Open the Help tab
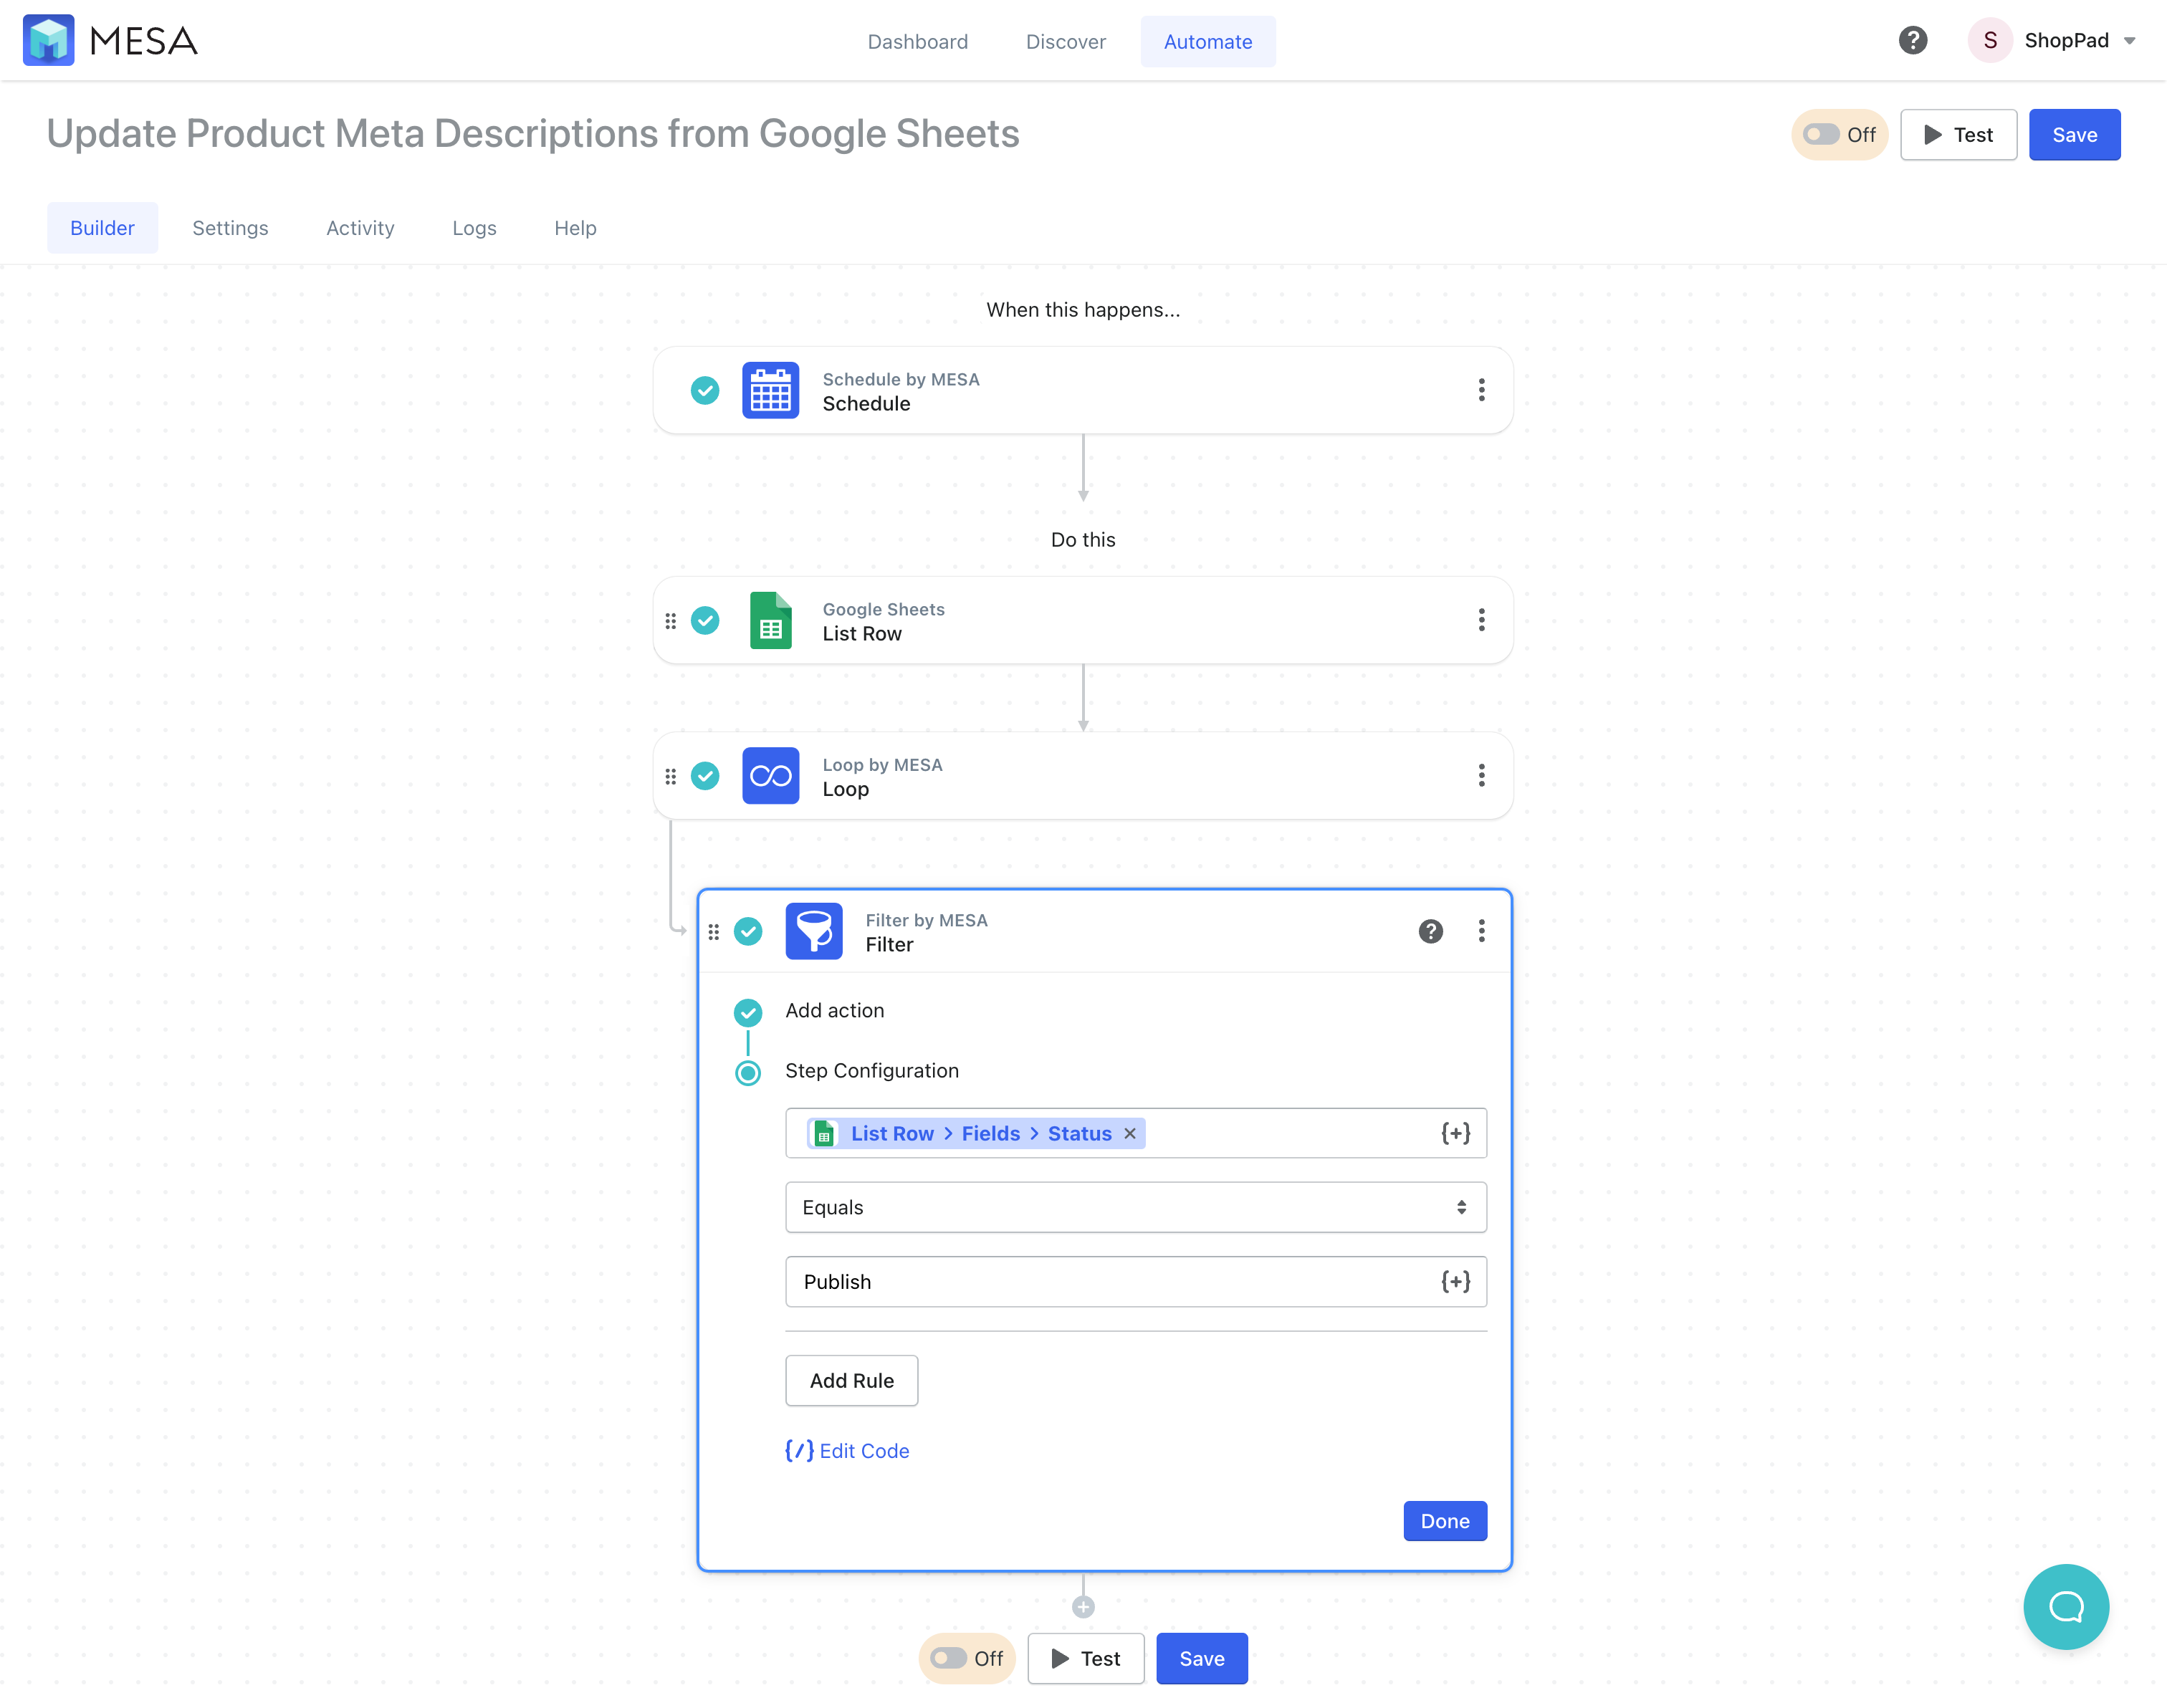2167x1708 pixels. 575,228
